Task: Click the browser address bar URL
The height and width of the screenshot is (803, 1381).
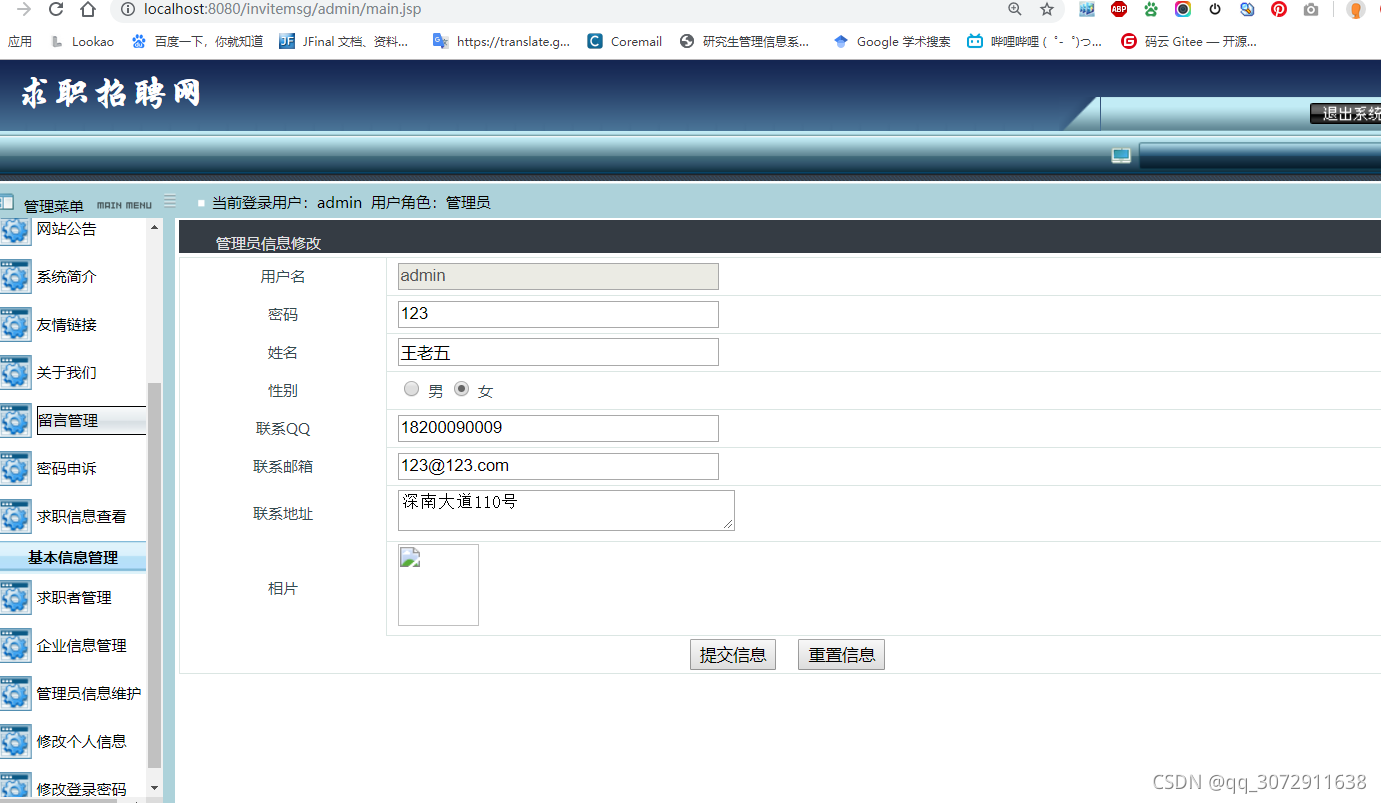Action: coord(282,9)
